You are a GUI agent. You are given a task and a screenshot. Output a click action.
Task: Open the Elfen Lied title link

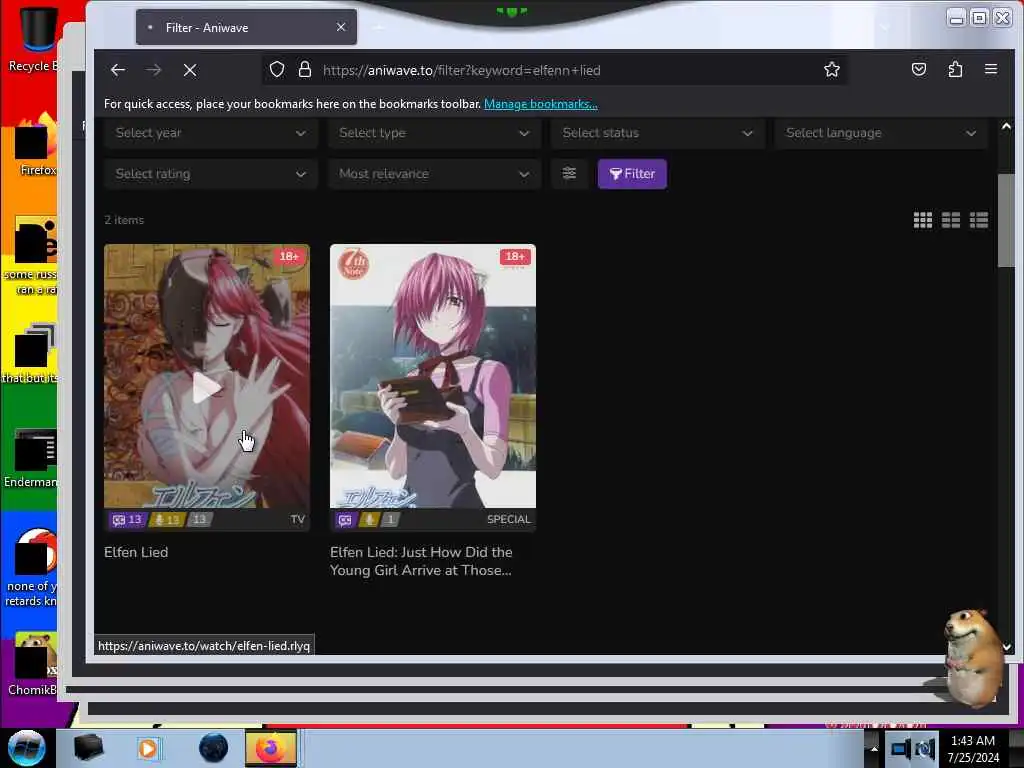click(x=136, y=552)
